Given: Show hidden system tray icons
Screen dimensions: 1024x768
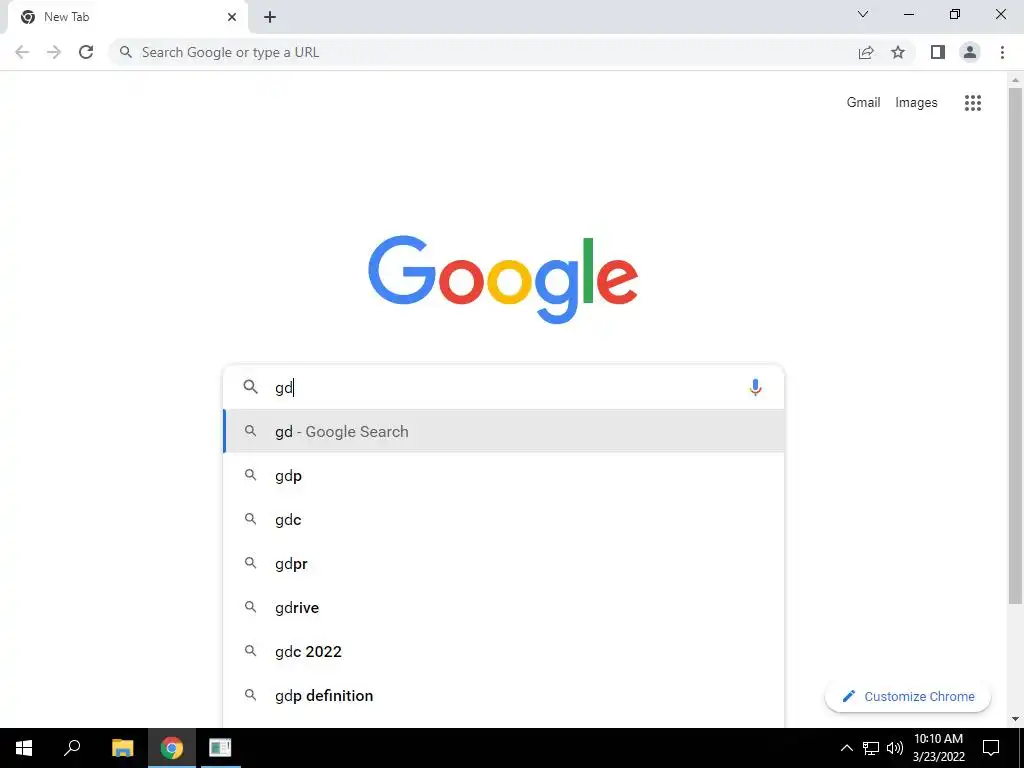Looking at the screenshot, I should (846, 748).
